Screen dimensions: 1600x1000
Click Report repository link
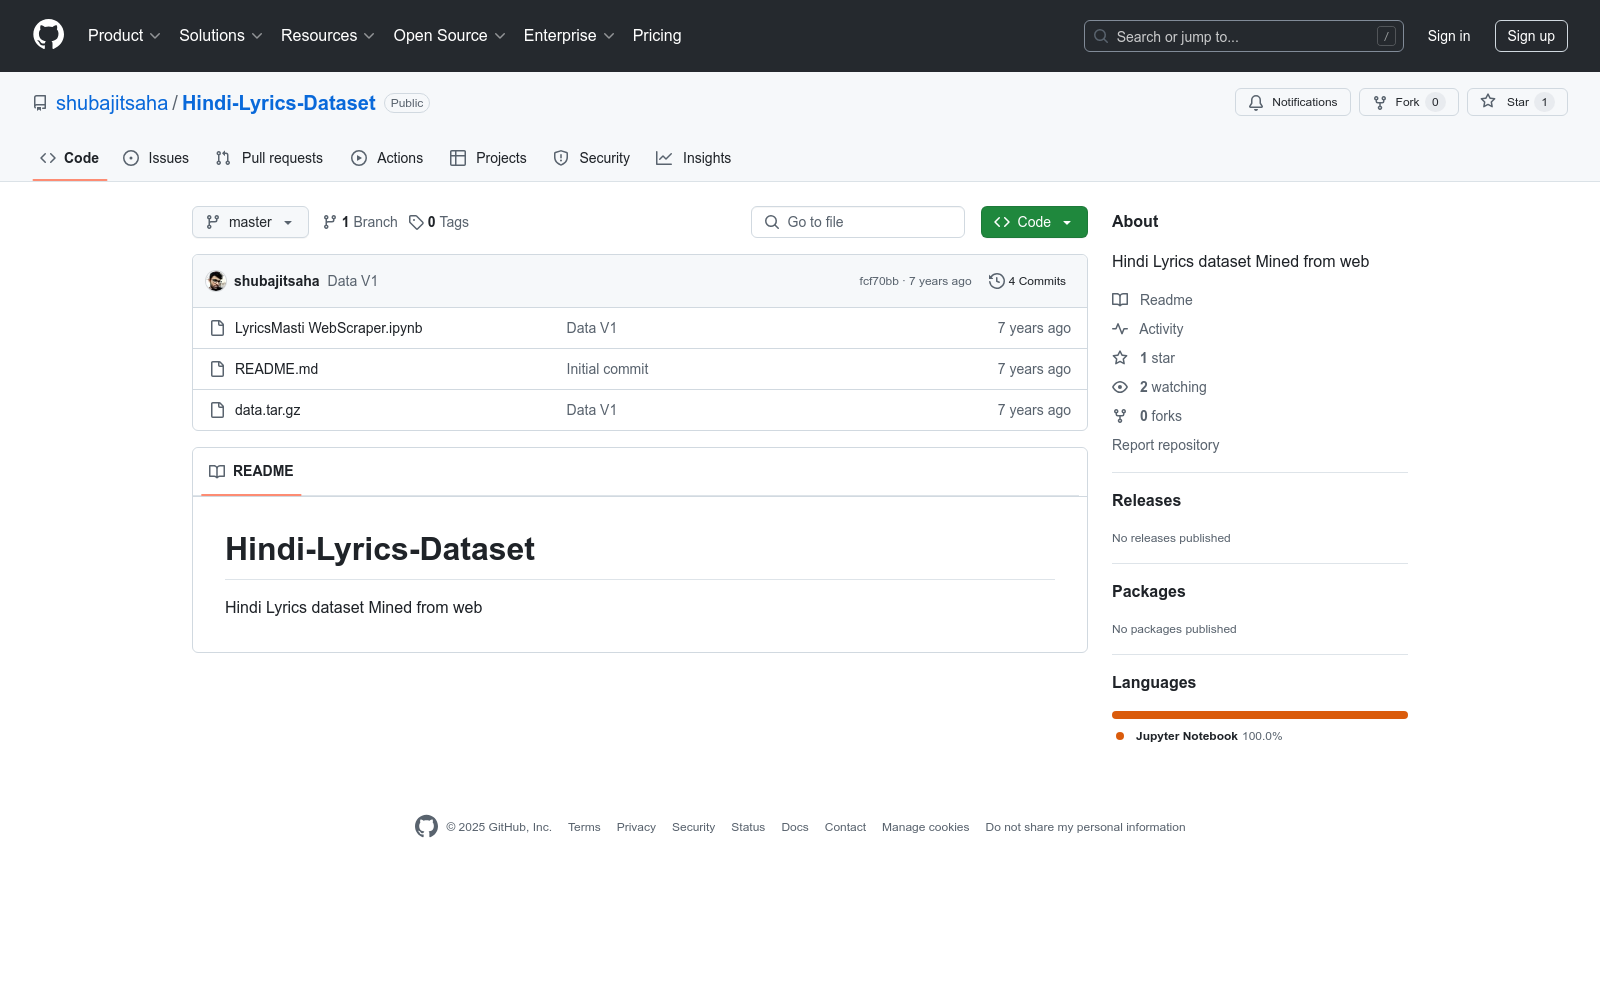point(1166,445)
